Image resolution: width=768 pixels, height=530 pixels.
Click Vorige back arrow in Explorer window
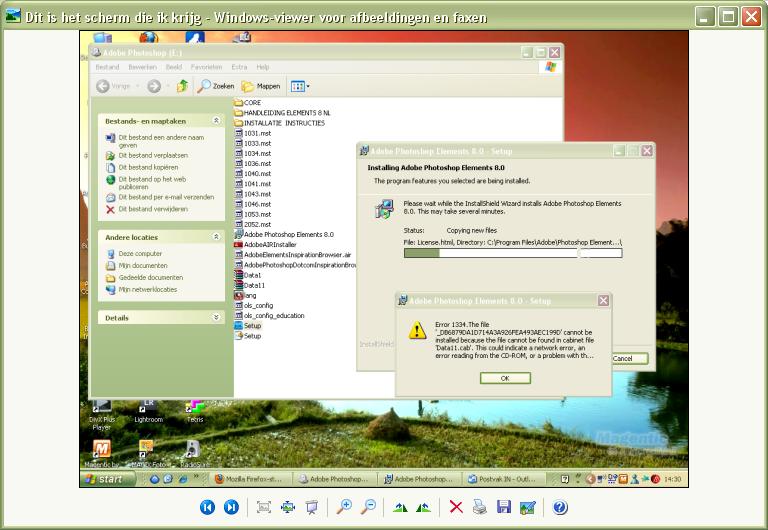click(x=113, y=86)
